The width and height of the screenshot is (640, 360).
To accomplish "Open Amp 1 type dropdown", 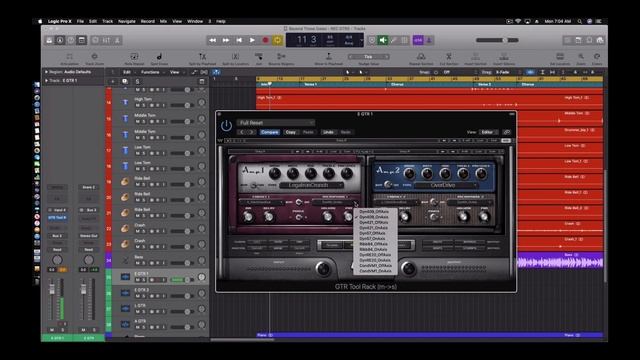I will [311, 185].
